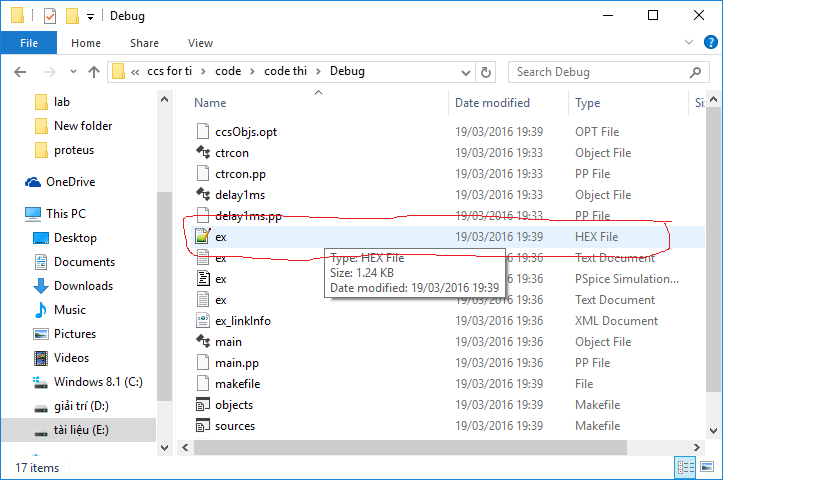Switch to large icons view
The width and height of the screenshot is (819, 480).
tap(707, 467)
